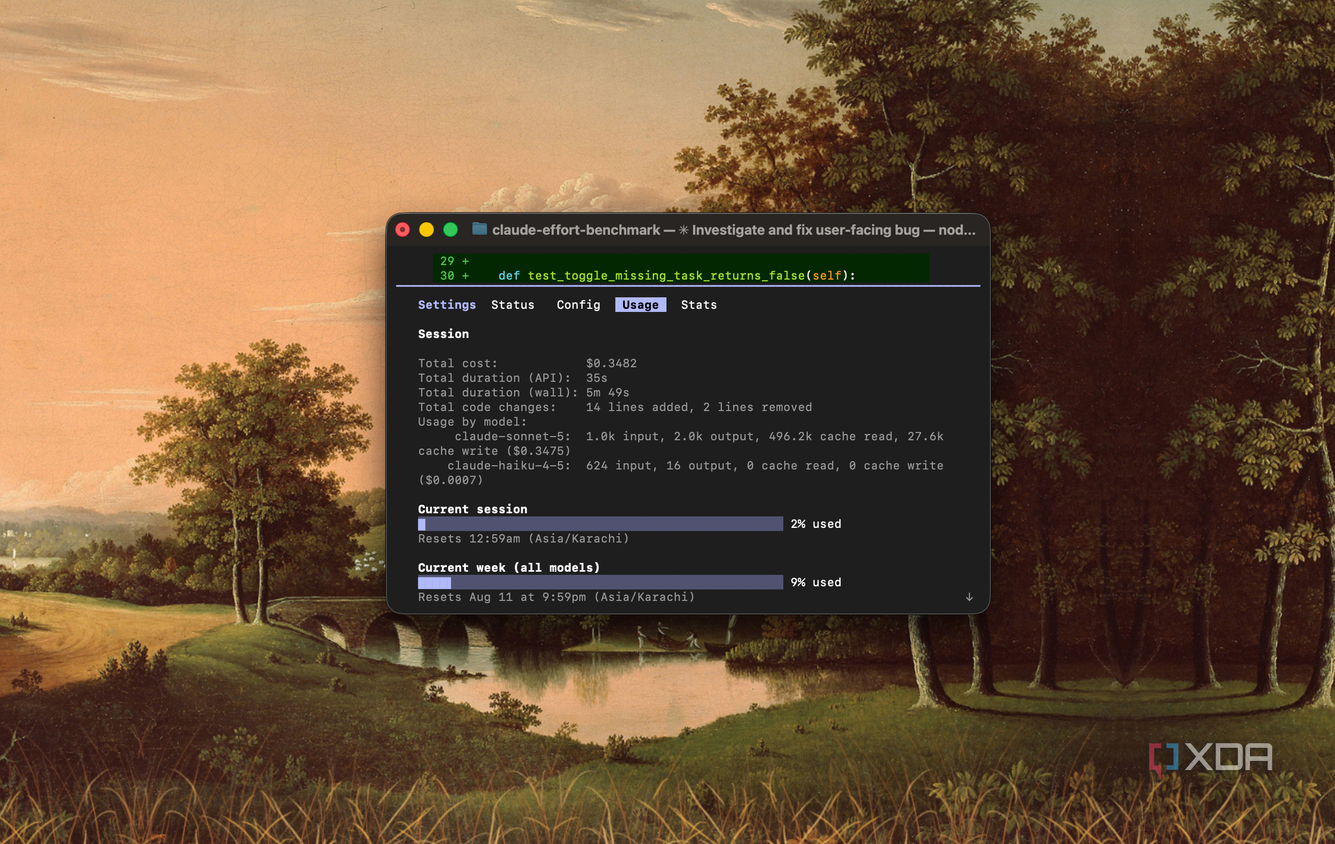The width and height of the screenshot is (1335, 844).
Task: Click the 'Total cost:' label
Action: pyautogui.click(x=458, y=363)
